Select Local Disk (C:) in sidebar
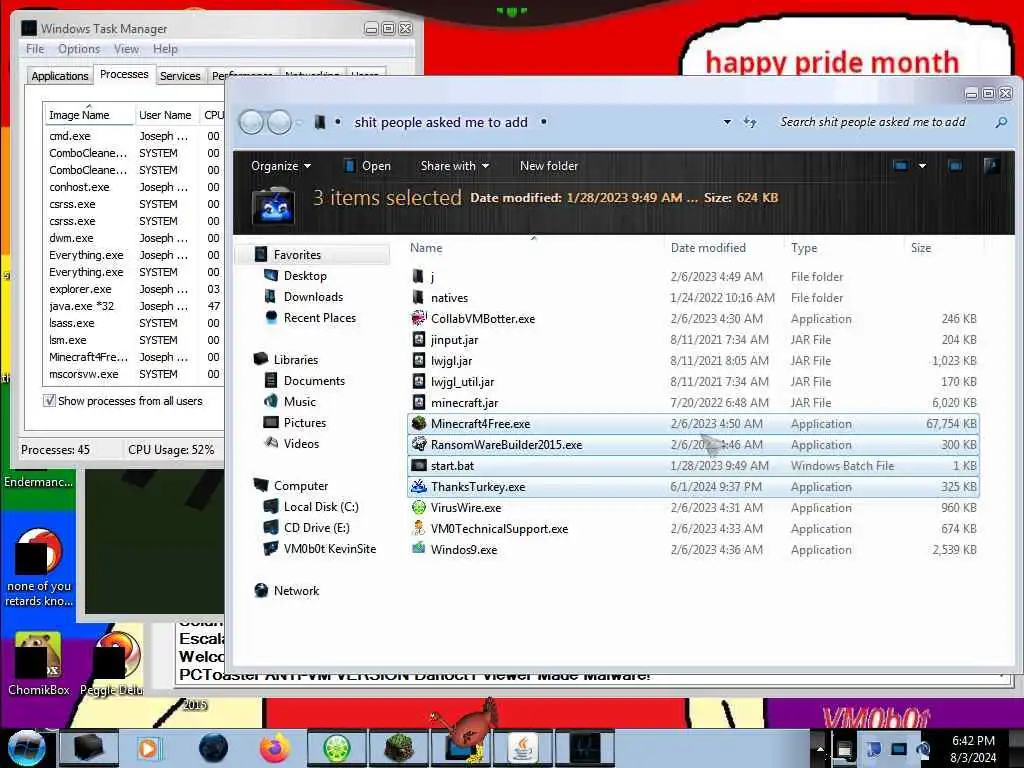Viewport: 1024px width, 768px height. click(321, 507)
